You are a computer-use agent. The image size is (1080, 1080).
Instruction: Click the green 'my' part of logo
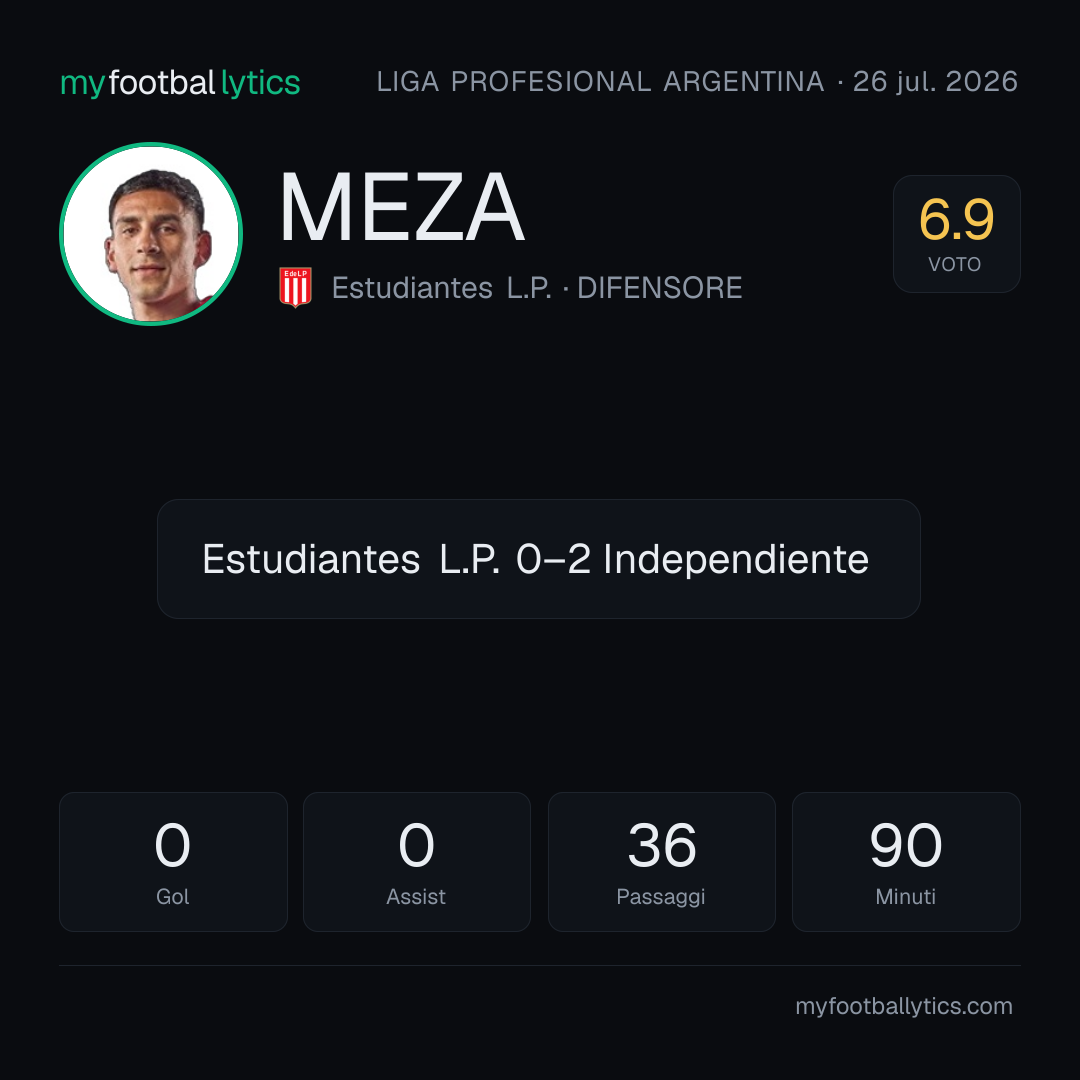pos(83,84)
